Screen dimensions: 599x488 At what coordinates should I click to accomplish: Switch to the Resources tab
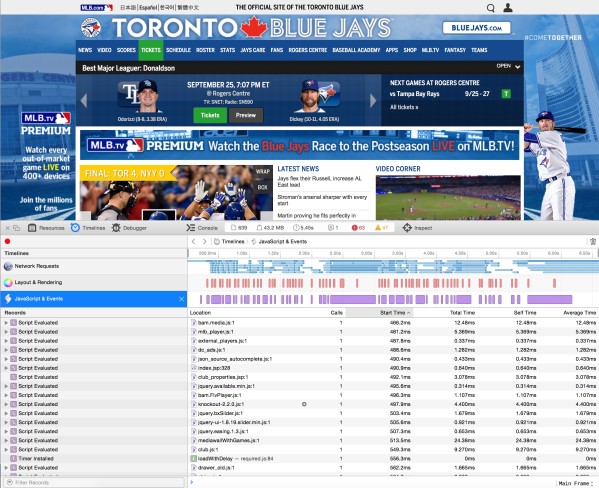46,228
